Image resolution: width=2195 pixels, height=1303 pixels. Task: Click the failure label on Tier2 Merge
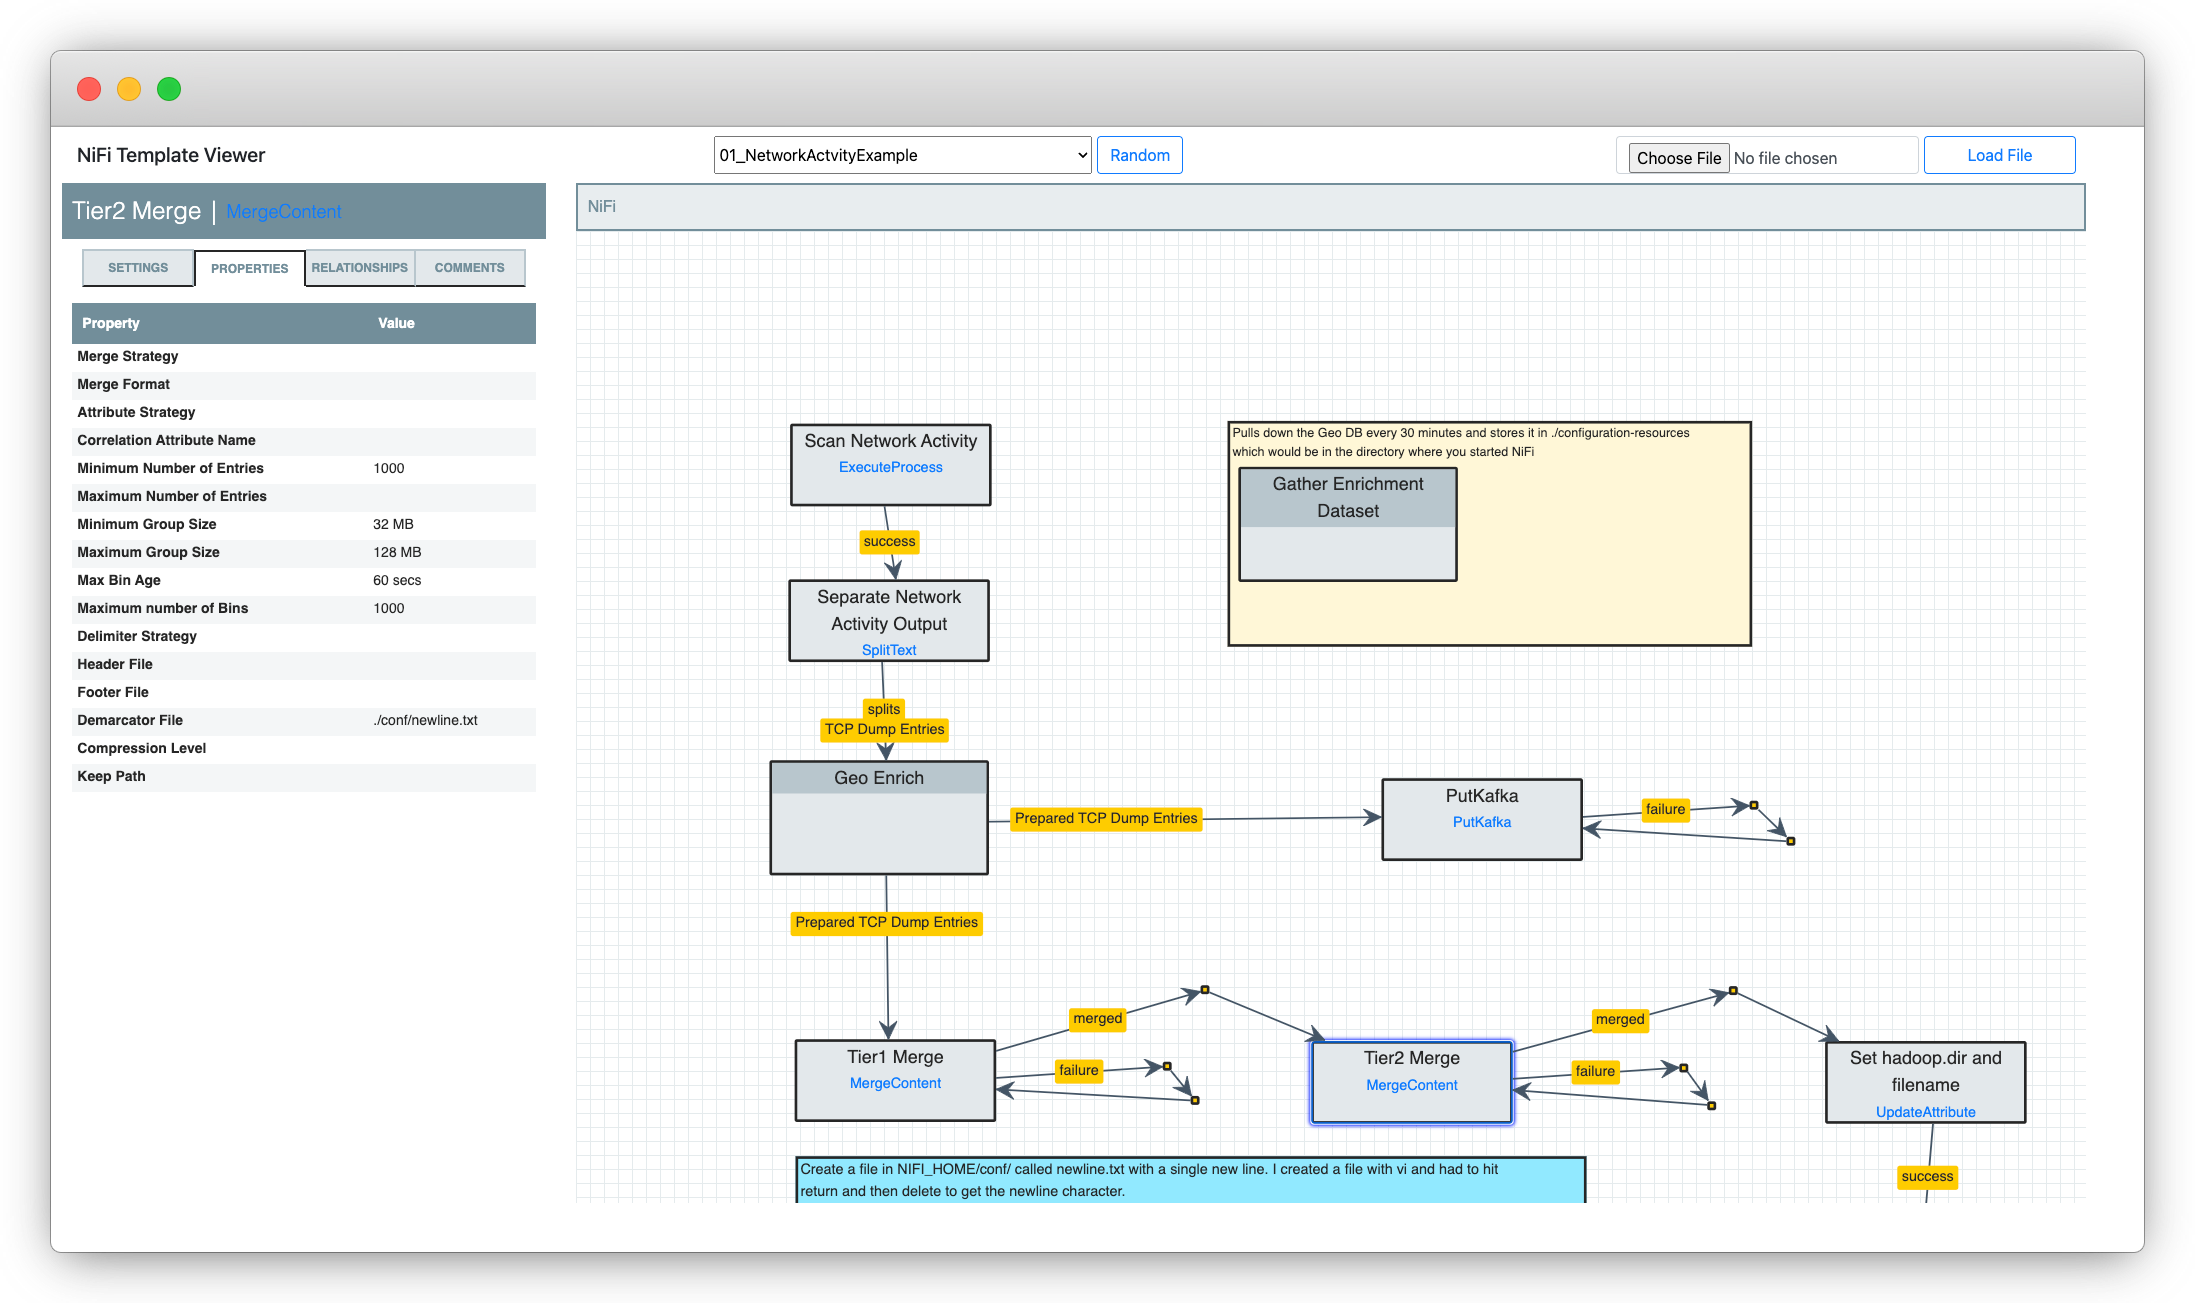point(1594,1071)
